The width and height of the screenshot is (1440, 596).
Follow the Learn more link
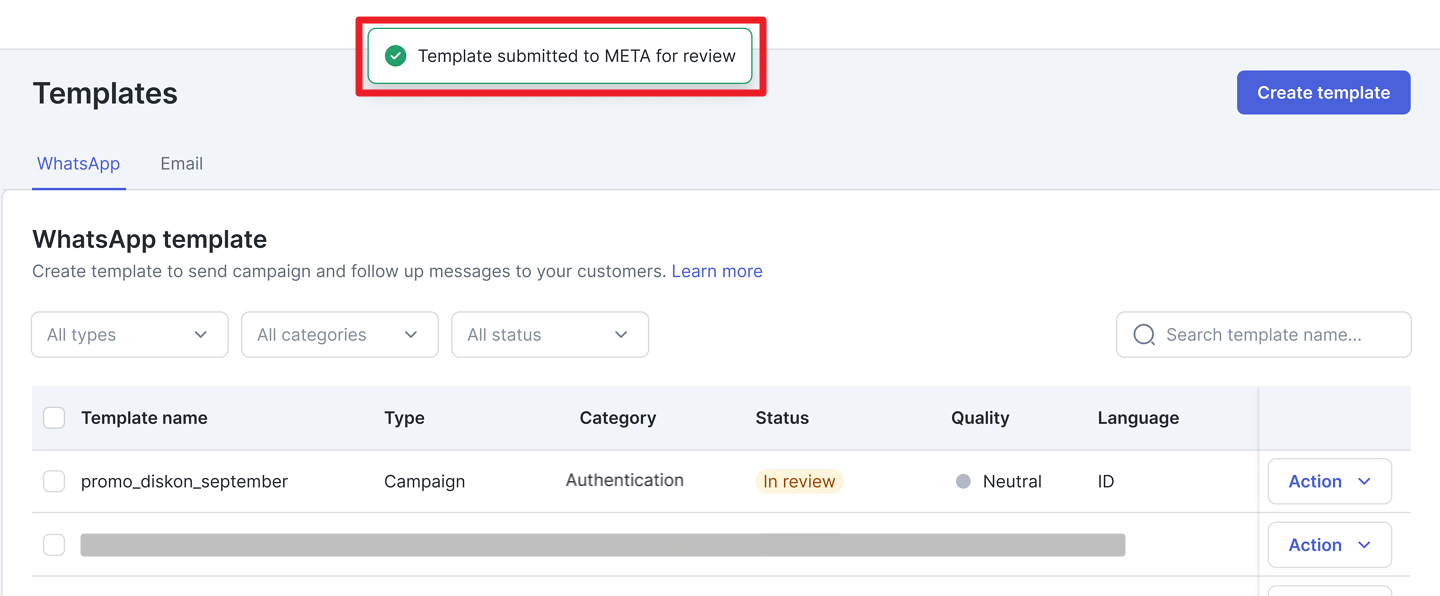[716, 271]
